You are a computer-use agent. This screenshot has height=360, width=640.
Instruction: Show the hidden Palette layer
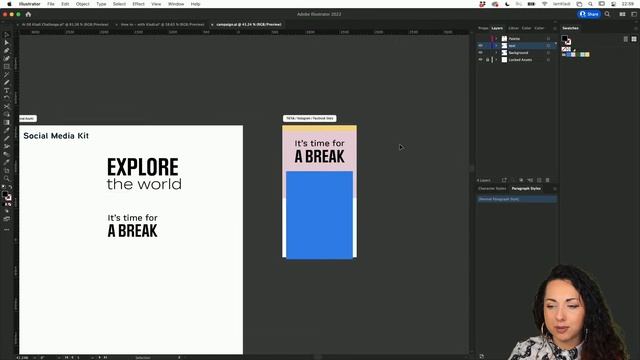(480, 38)
